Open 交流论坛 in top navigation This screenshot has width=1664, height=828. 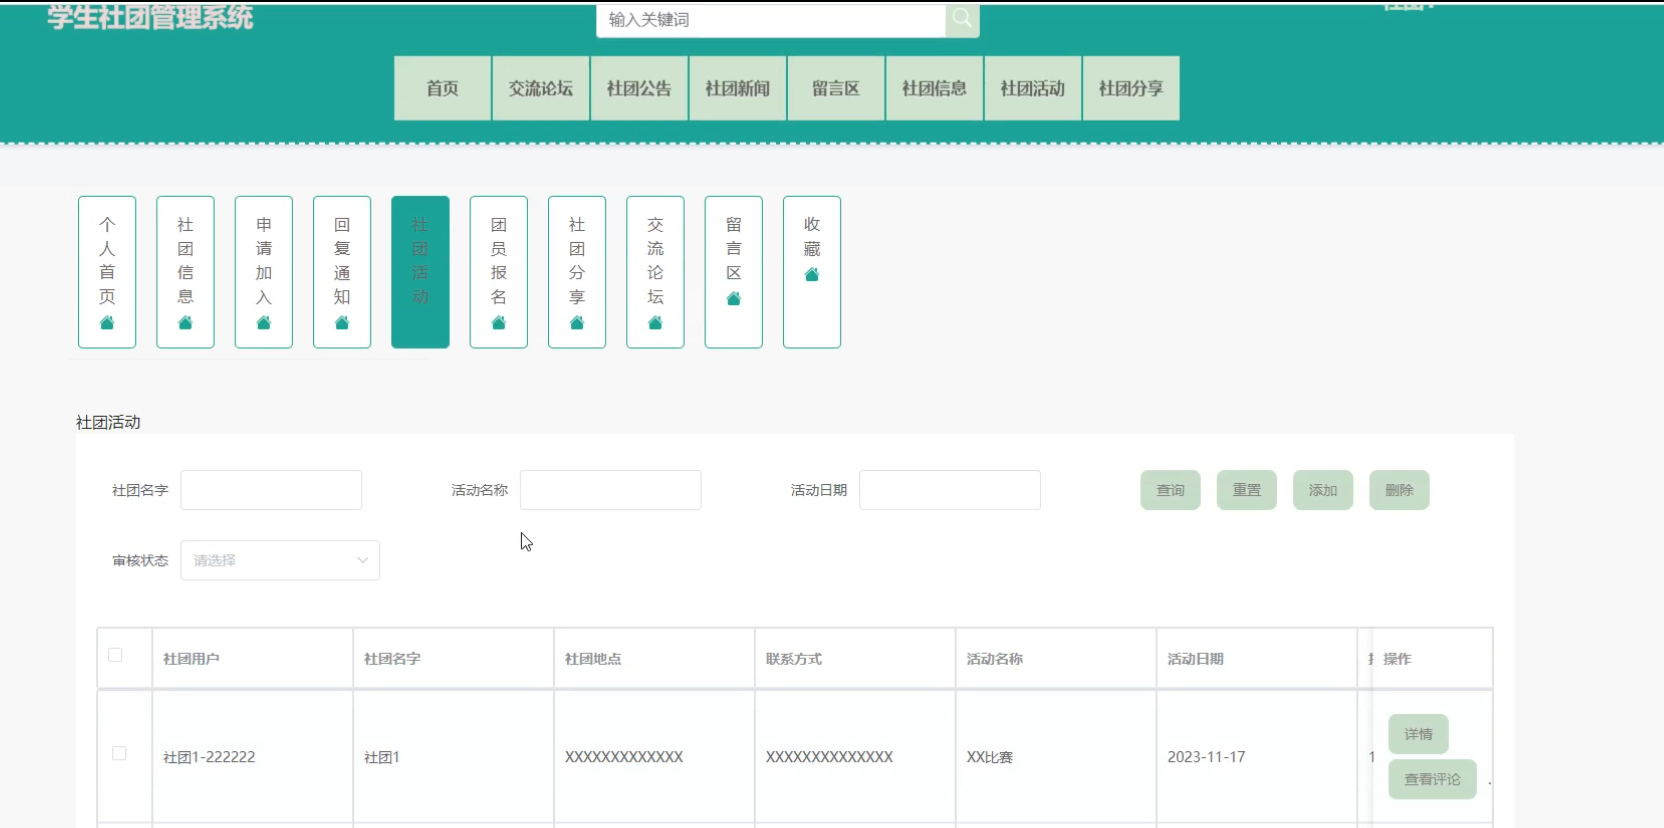pos(541,88)
